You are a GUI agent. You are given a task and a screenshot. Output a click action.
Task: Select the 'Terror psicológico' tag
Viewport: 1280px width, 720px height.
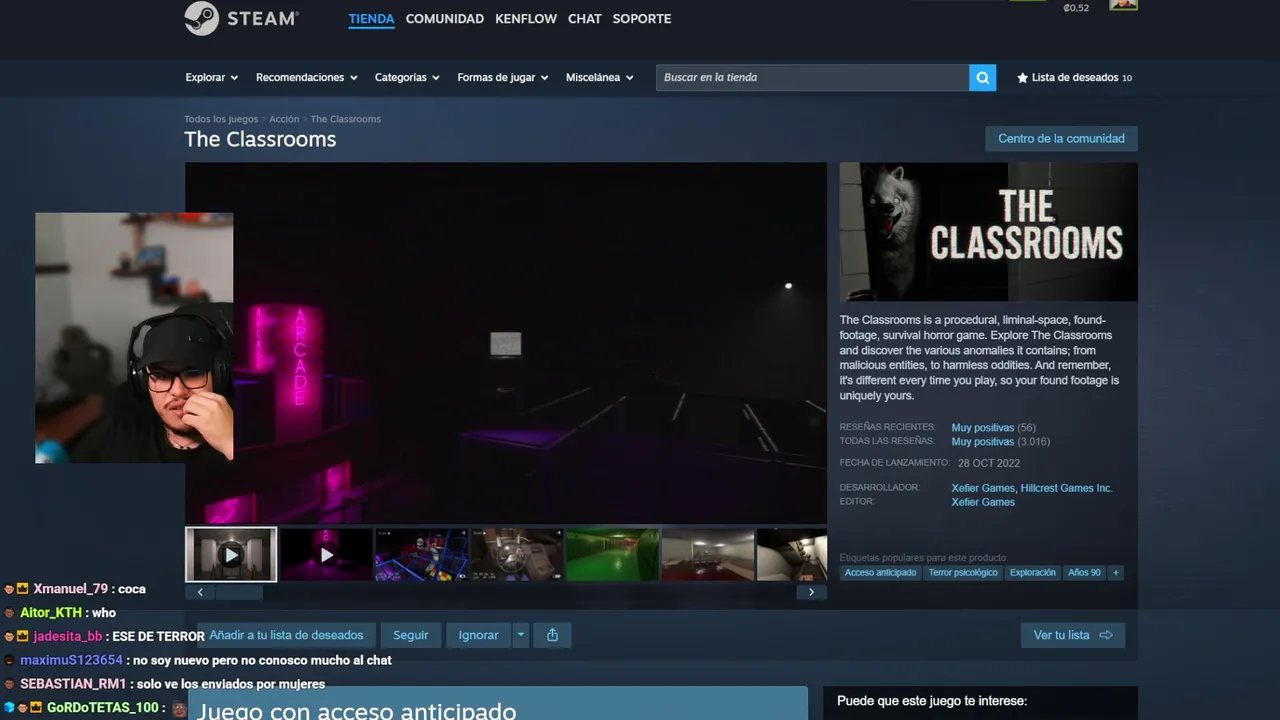963,573
